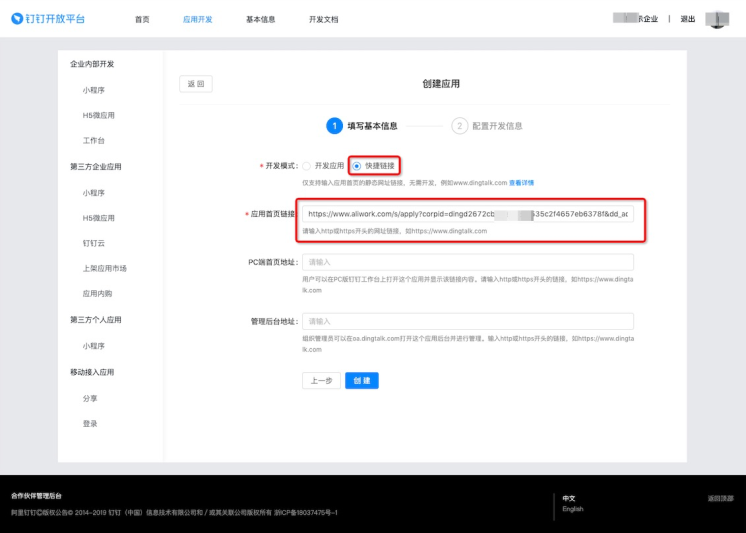Viewport: 746px width, 533px height.
Task: Click the 第三方个人应用 sidebar heading
Action: 96,320
